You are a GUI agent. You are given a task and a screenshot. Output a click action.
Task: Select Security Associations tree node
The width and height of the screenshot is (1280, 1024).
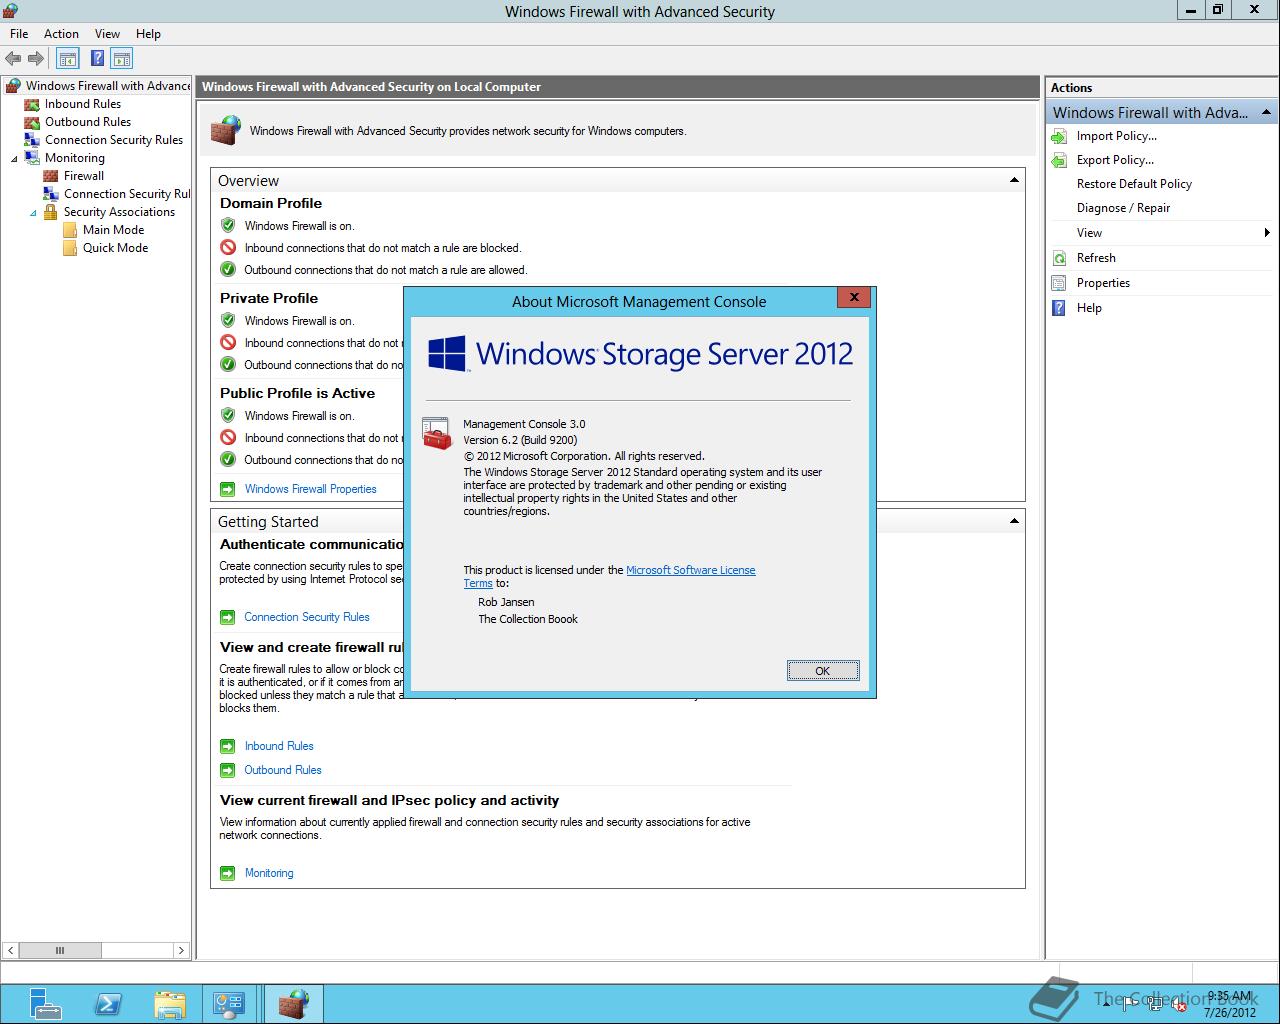click(119, 212)
